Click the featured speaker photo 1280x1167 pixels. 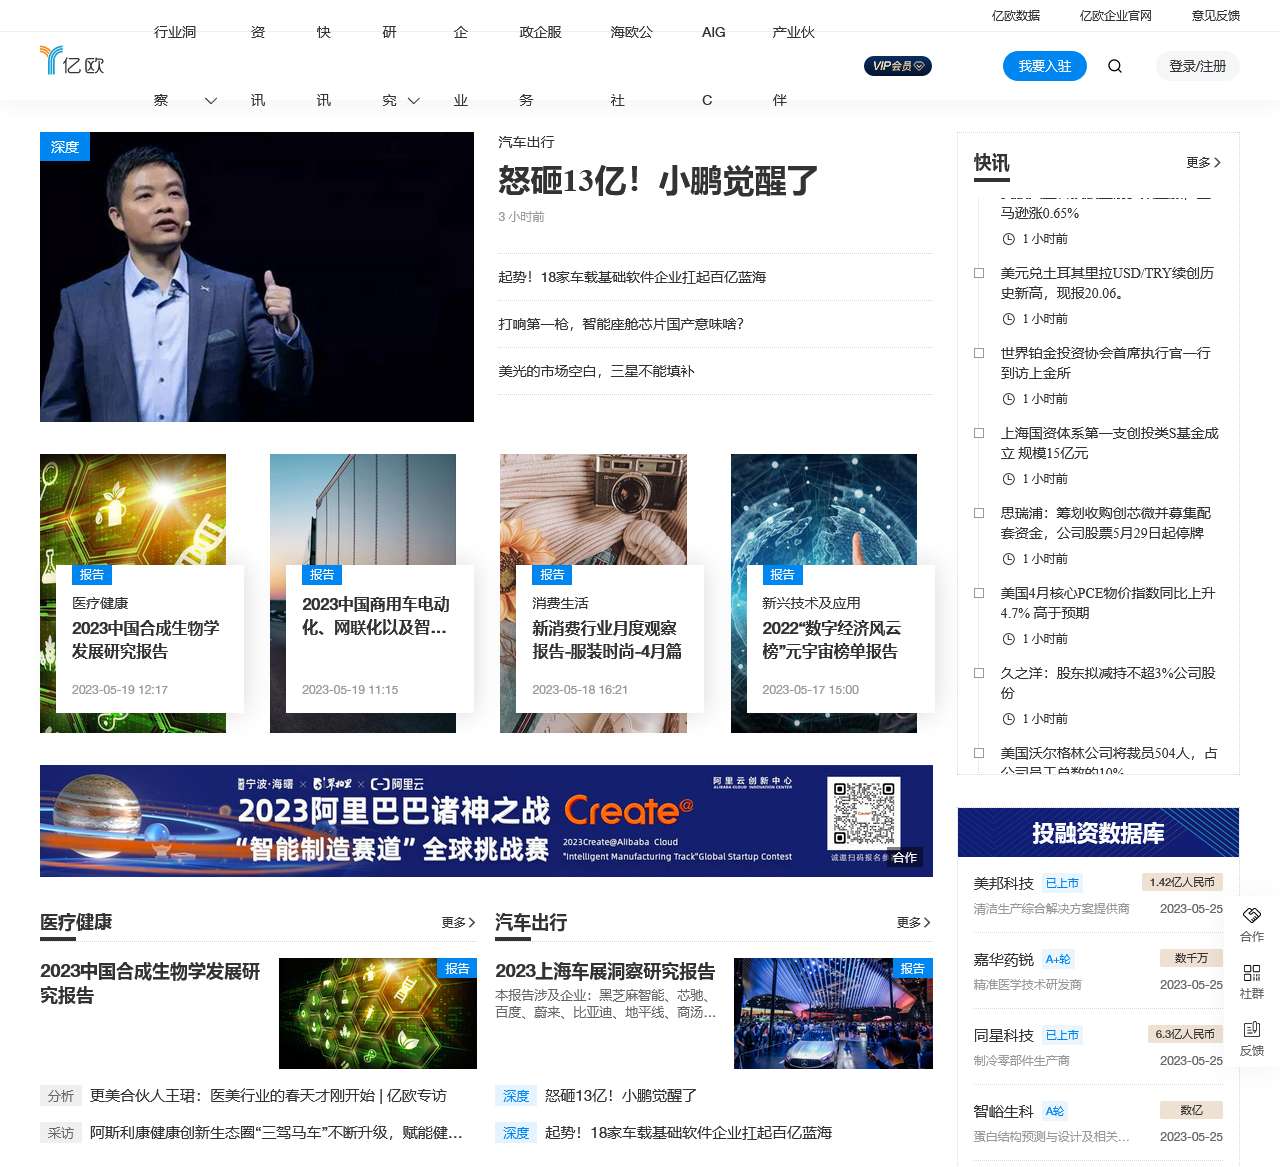pyautogui.click(x=257, y=277)
